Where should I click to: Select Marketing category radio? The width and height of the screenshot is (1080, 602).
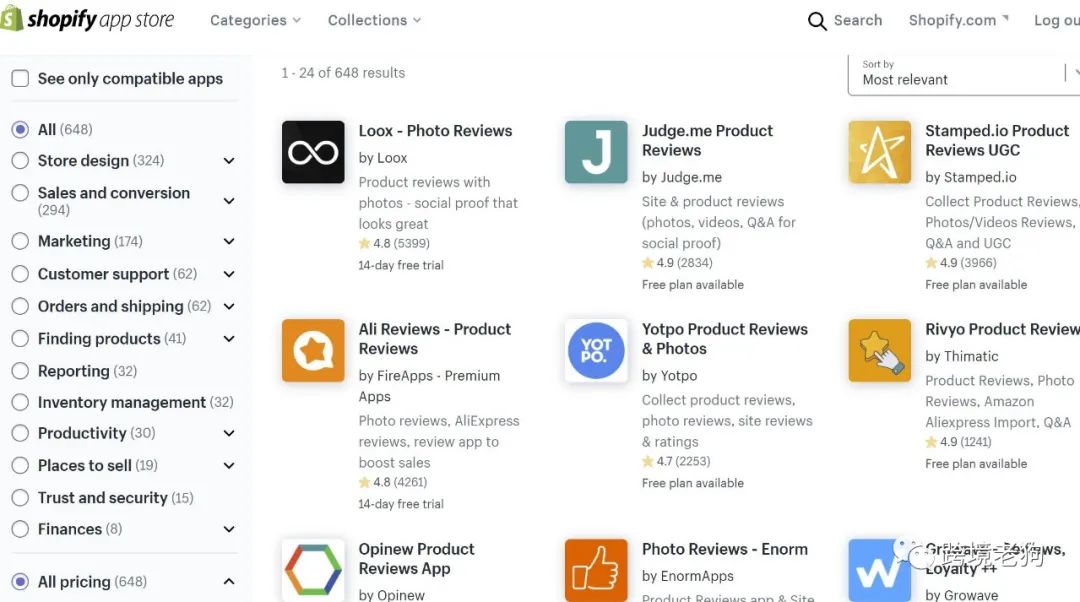tap(20, 241)
